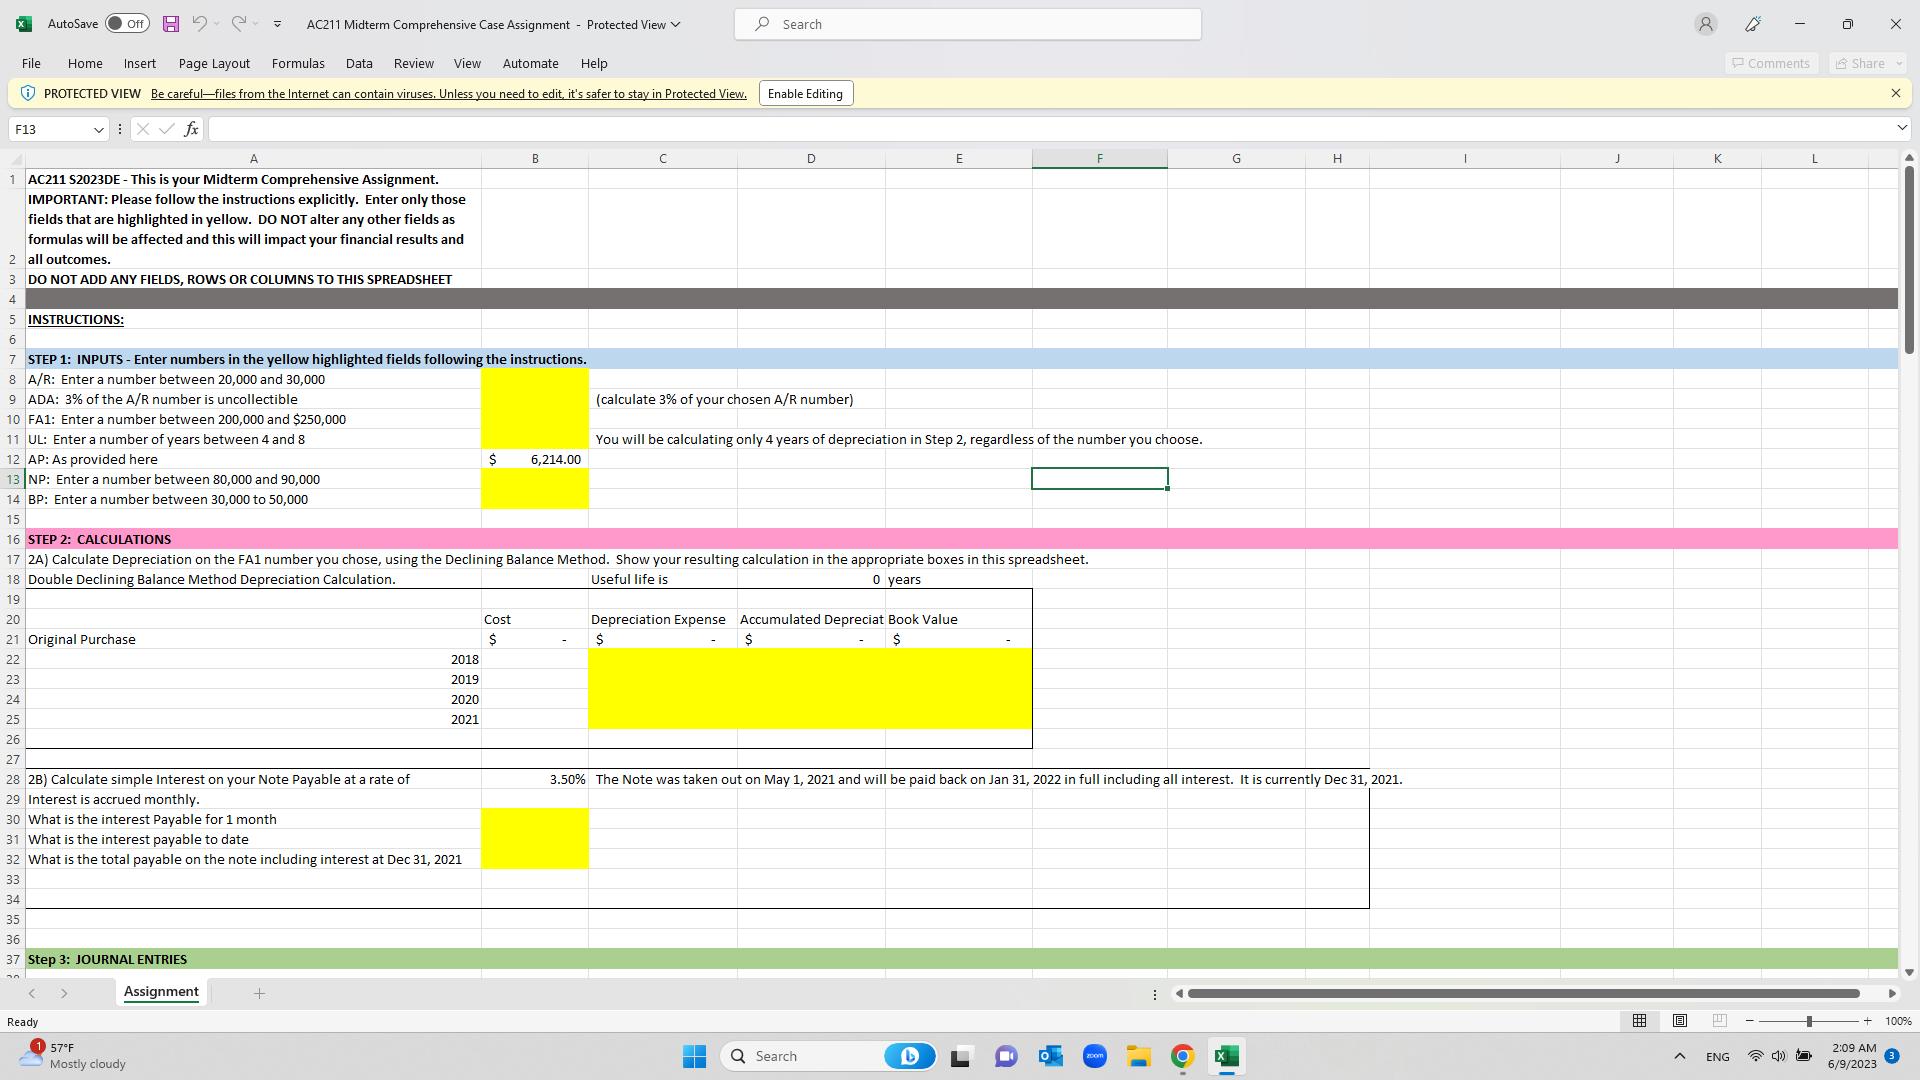This screenshot has height=1080, width=1920.
Task: Switch to Page Layout view icon
Action: [1680, 1021]
